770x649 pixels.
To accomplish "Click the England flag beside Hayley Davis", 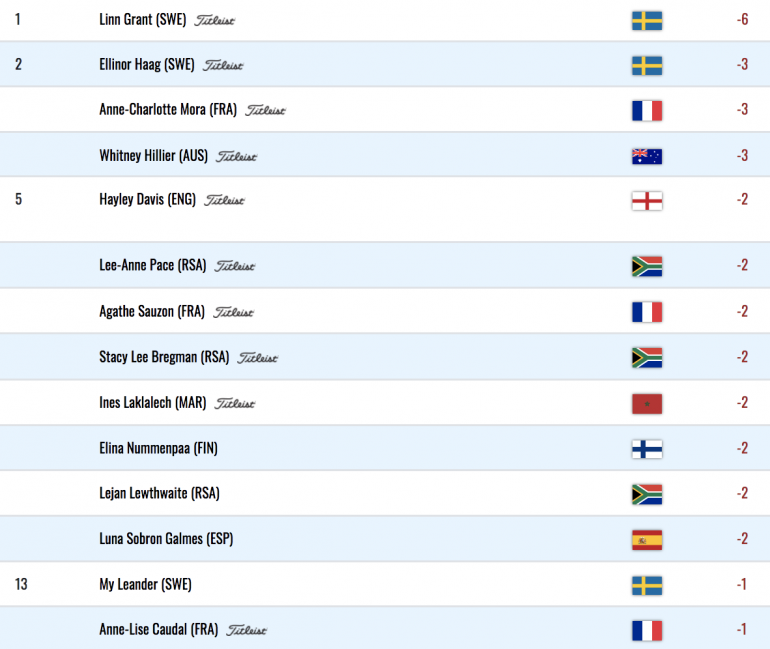I will point(647,201).
